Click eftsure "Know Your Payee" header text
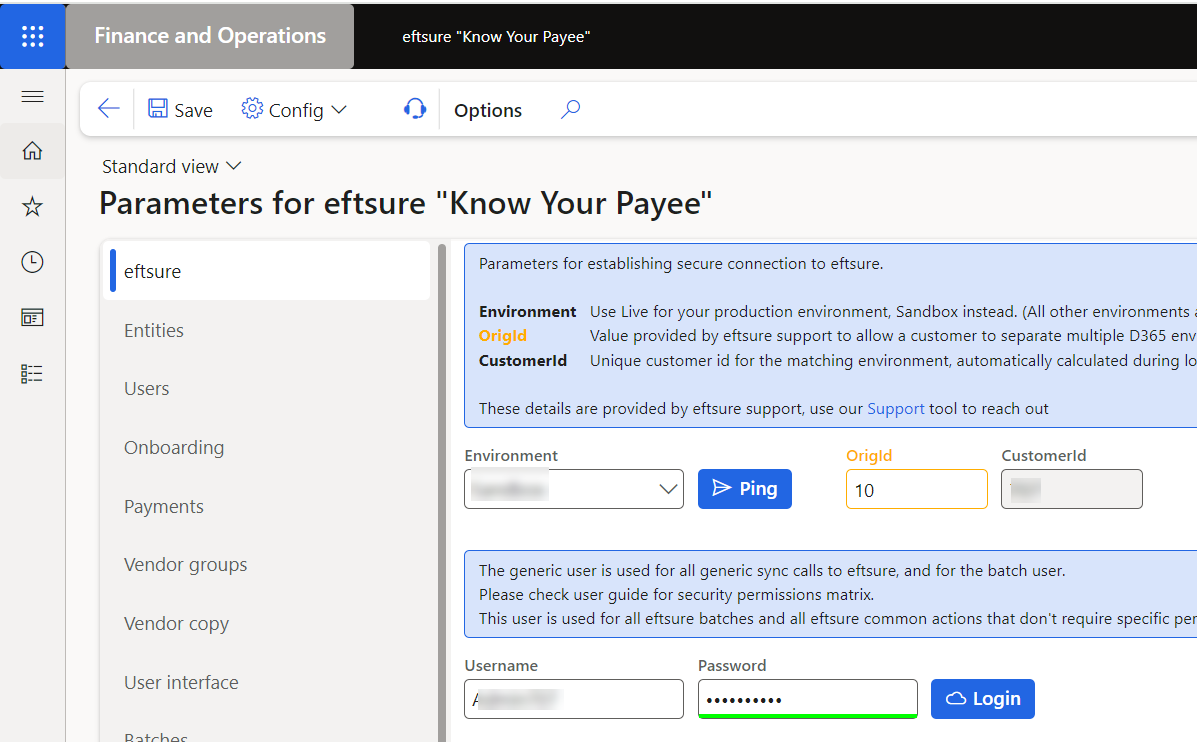This screenshot has height=742, width=1197. (x=496, y=37)
